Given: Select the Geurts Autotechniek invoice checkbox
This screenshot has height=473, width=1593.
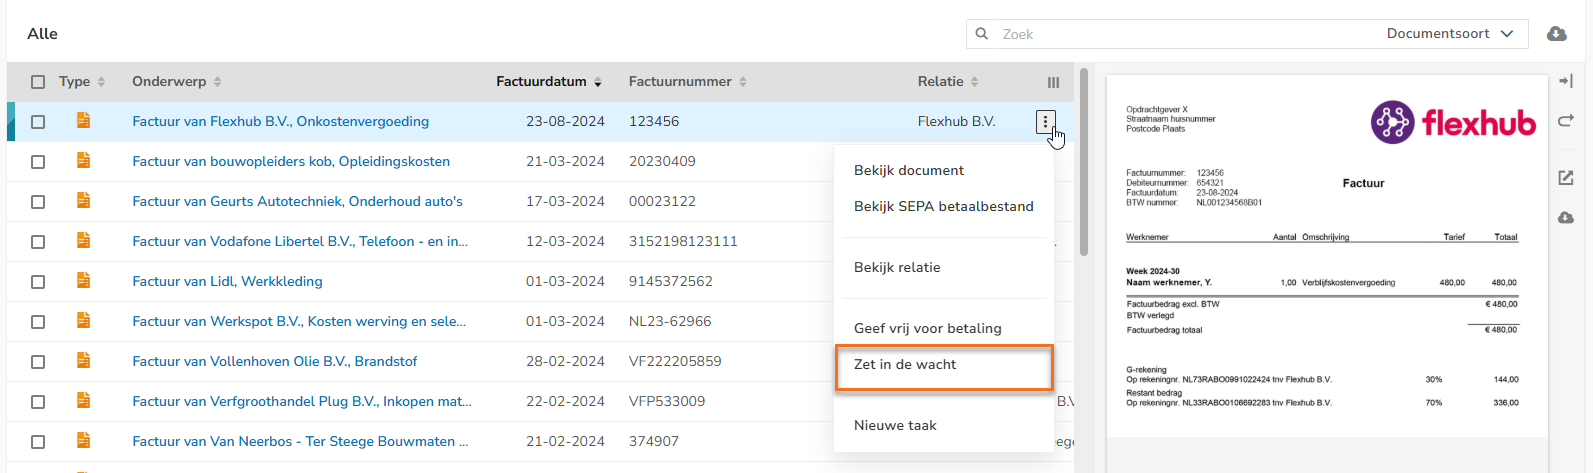Looking at the screenshot, I should point(38,202).
